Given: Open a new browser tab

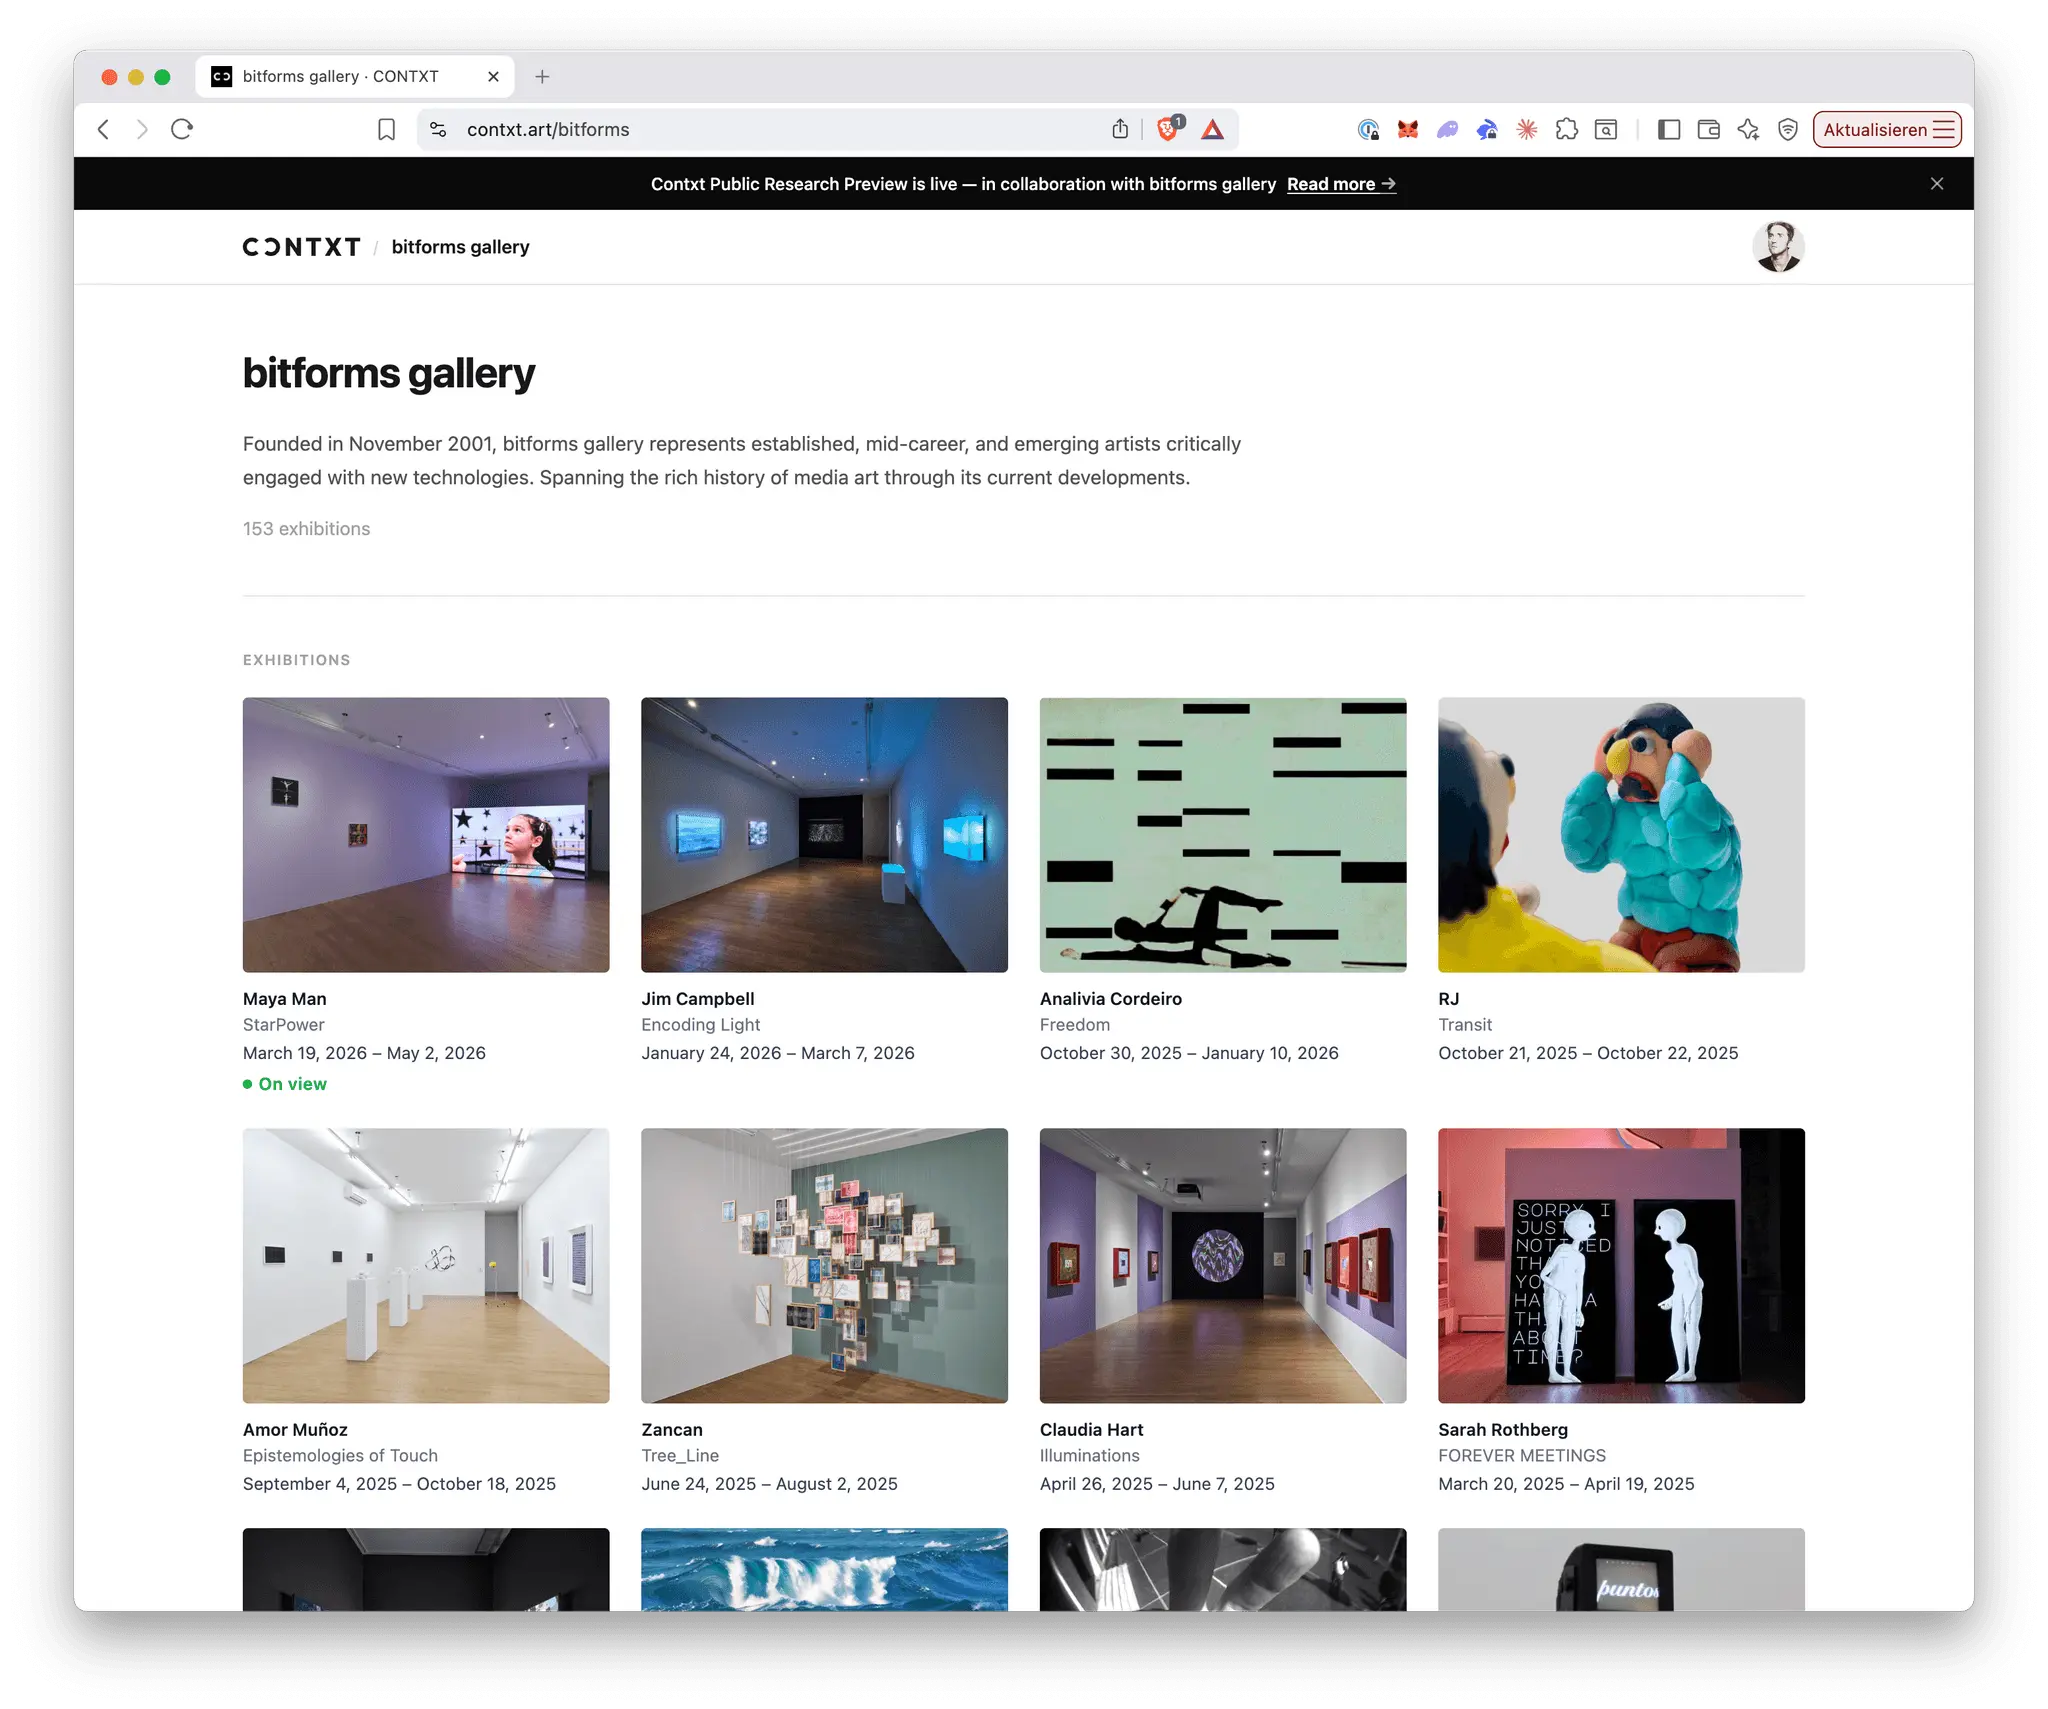Looking at the screenshot, I should 542,76.
